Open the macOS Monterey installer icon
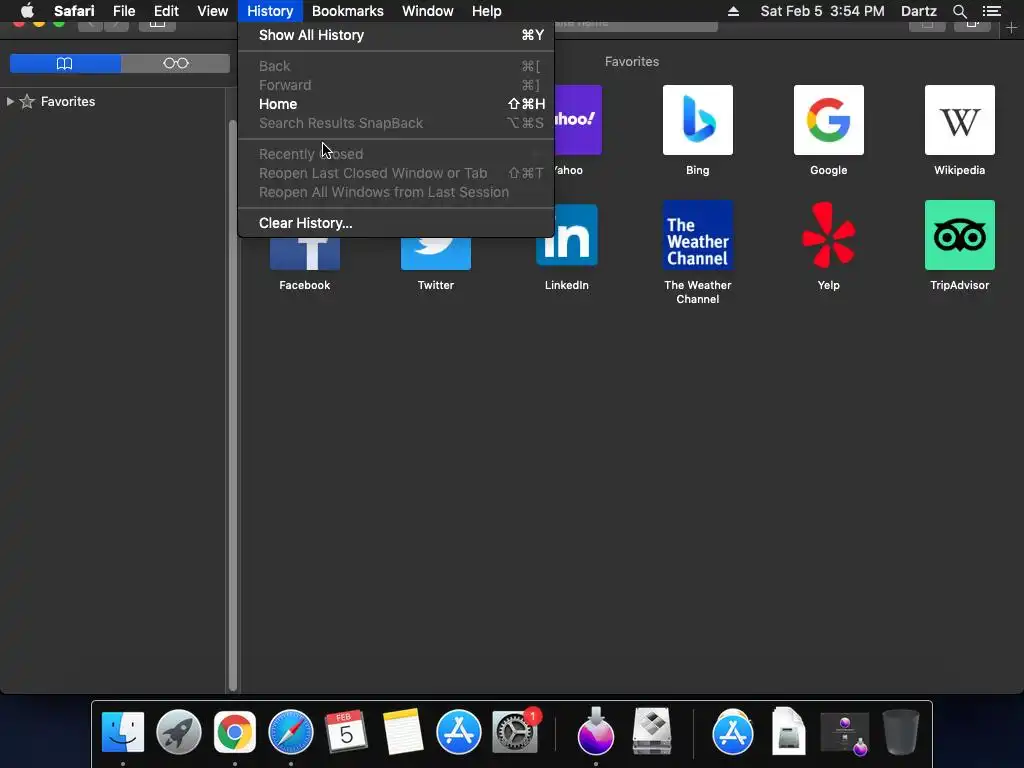The width and height of the screenshot is (1024, 768). 596,731
